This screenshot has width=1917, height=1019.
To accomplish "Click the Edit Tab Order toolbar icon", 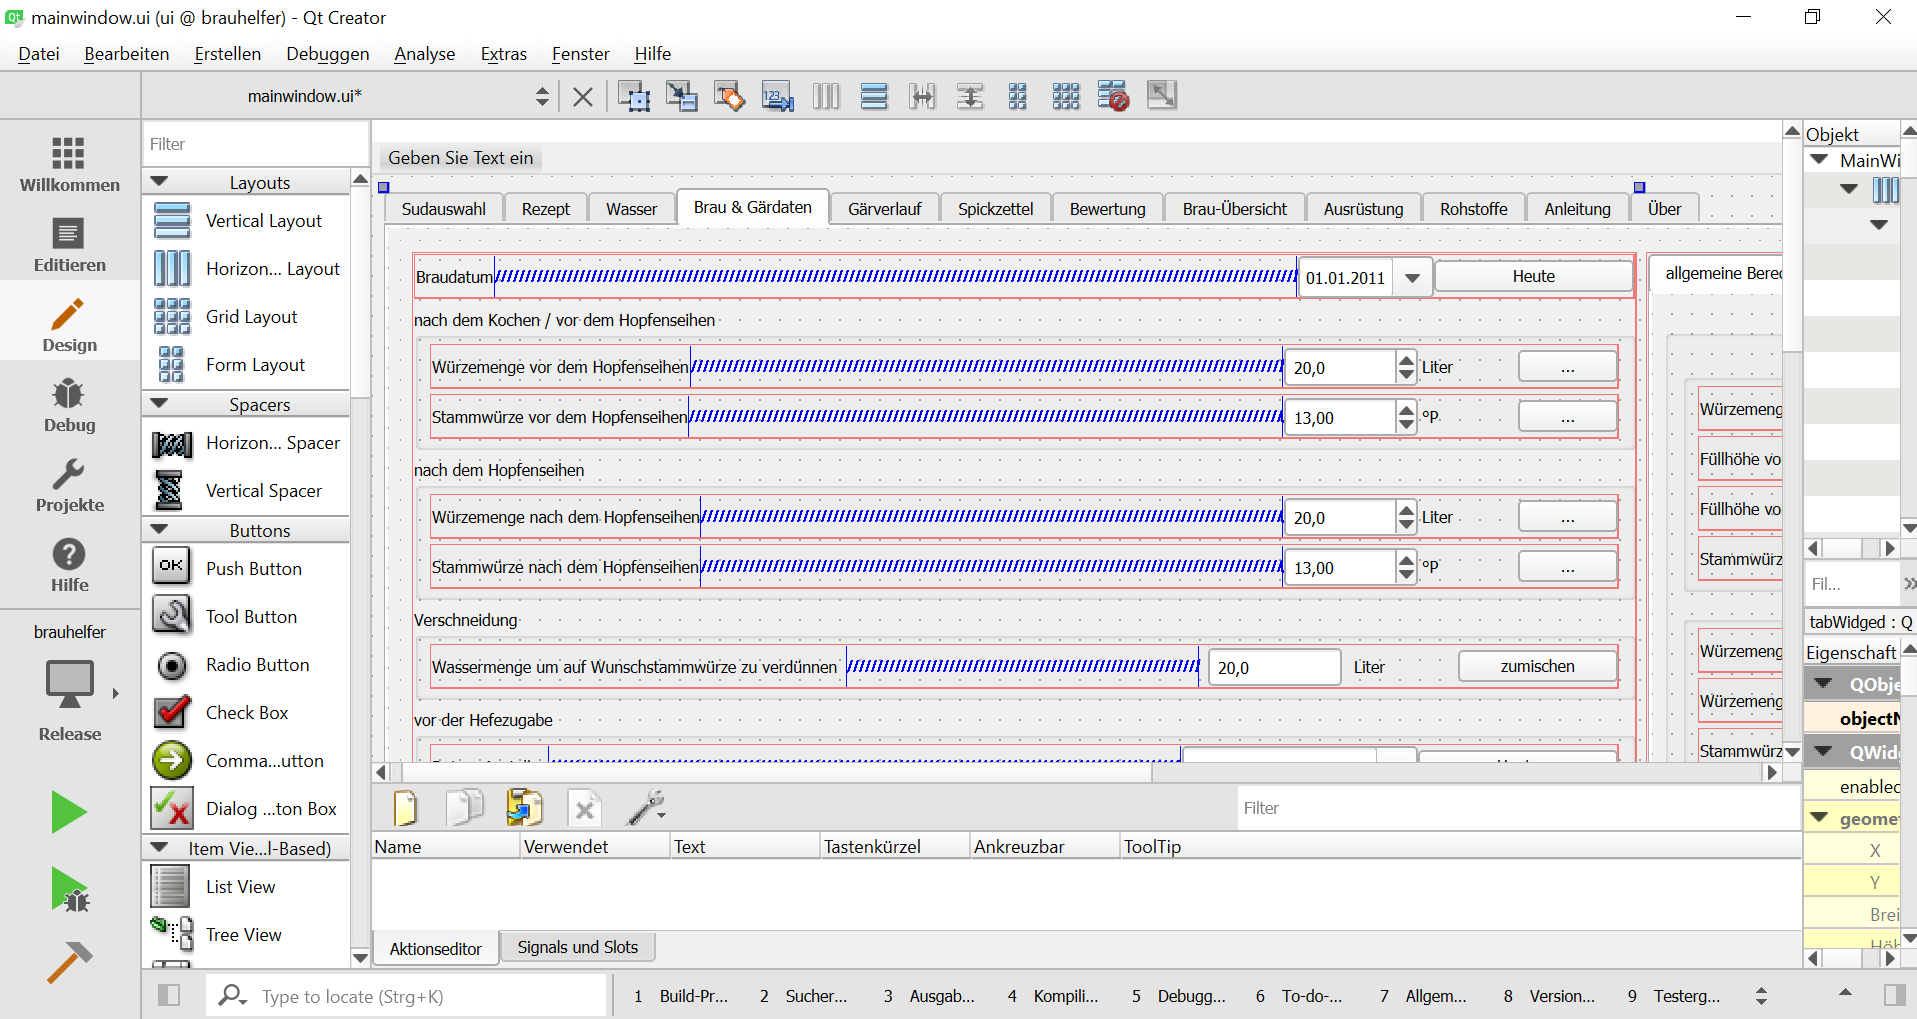I will (x=777, y=96).
